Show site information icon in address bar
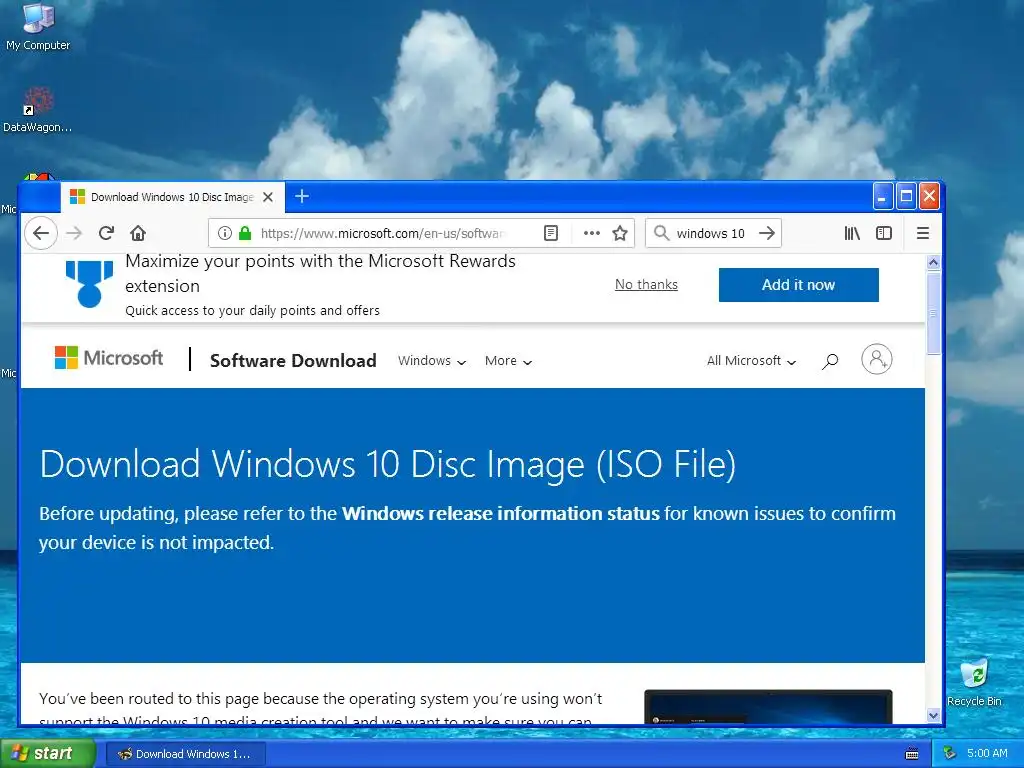Viewport: 1024px width, 768px height. [225, 233]
